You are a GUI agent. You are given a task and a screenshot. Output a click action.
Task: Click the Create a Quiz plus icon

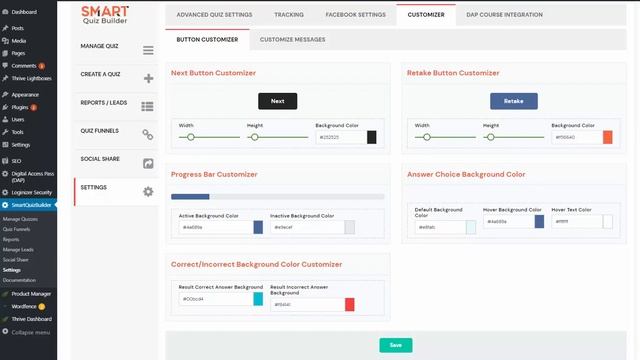tap(148, 78)
